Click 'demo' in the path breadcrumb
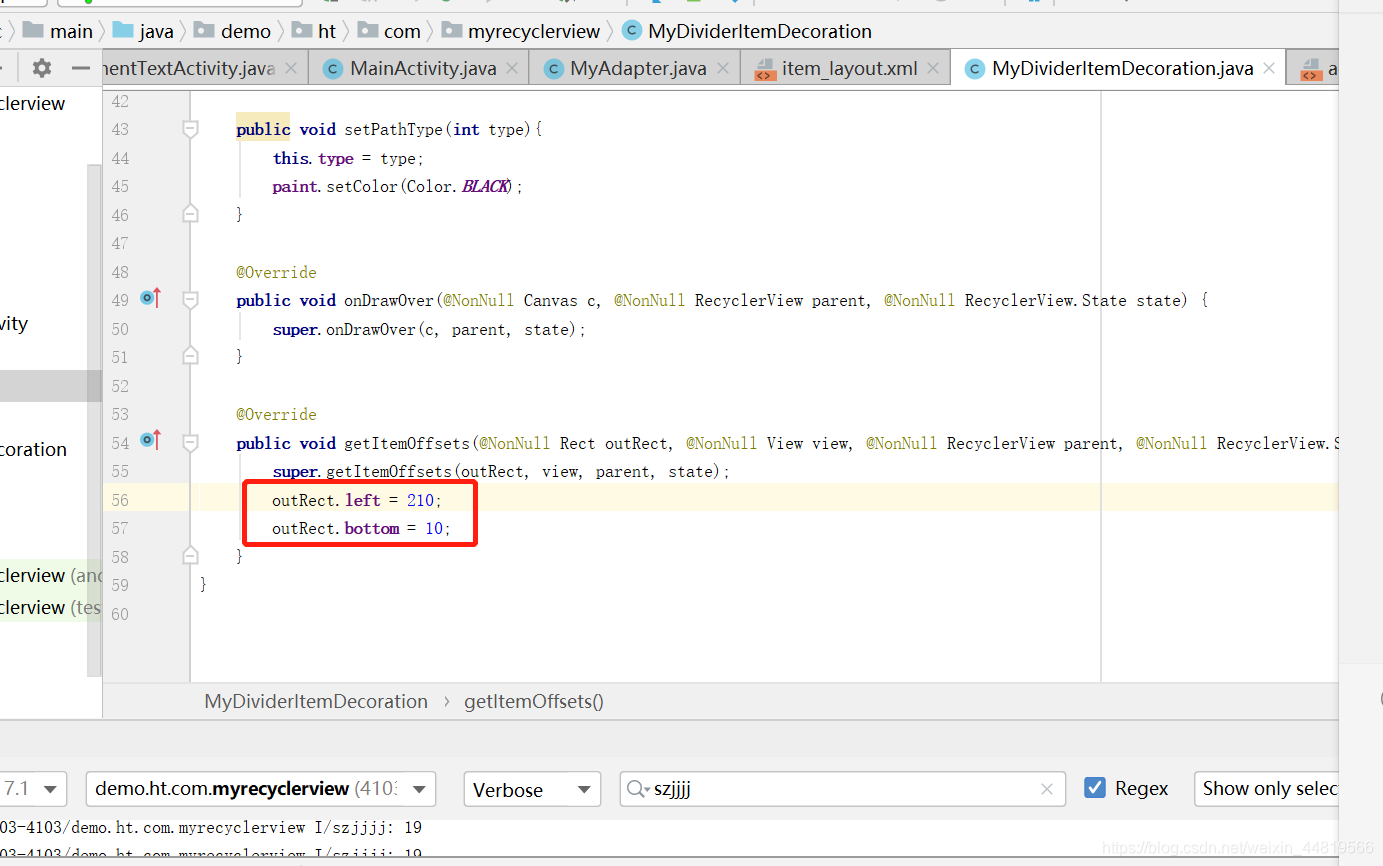This screenshot has width=1383, height=866. coord(246,31)
